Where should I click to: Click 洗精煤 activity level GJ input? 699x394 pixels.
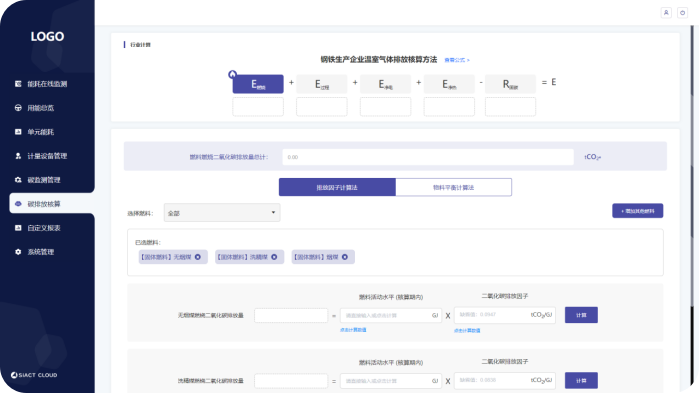pos(391,381)
